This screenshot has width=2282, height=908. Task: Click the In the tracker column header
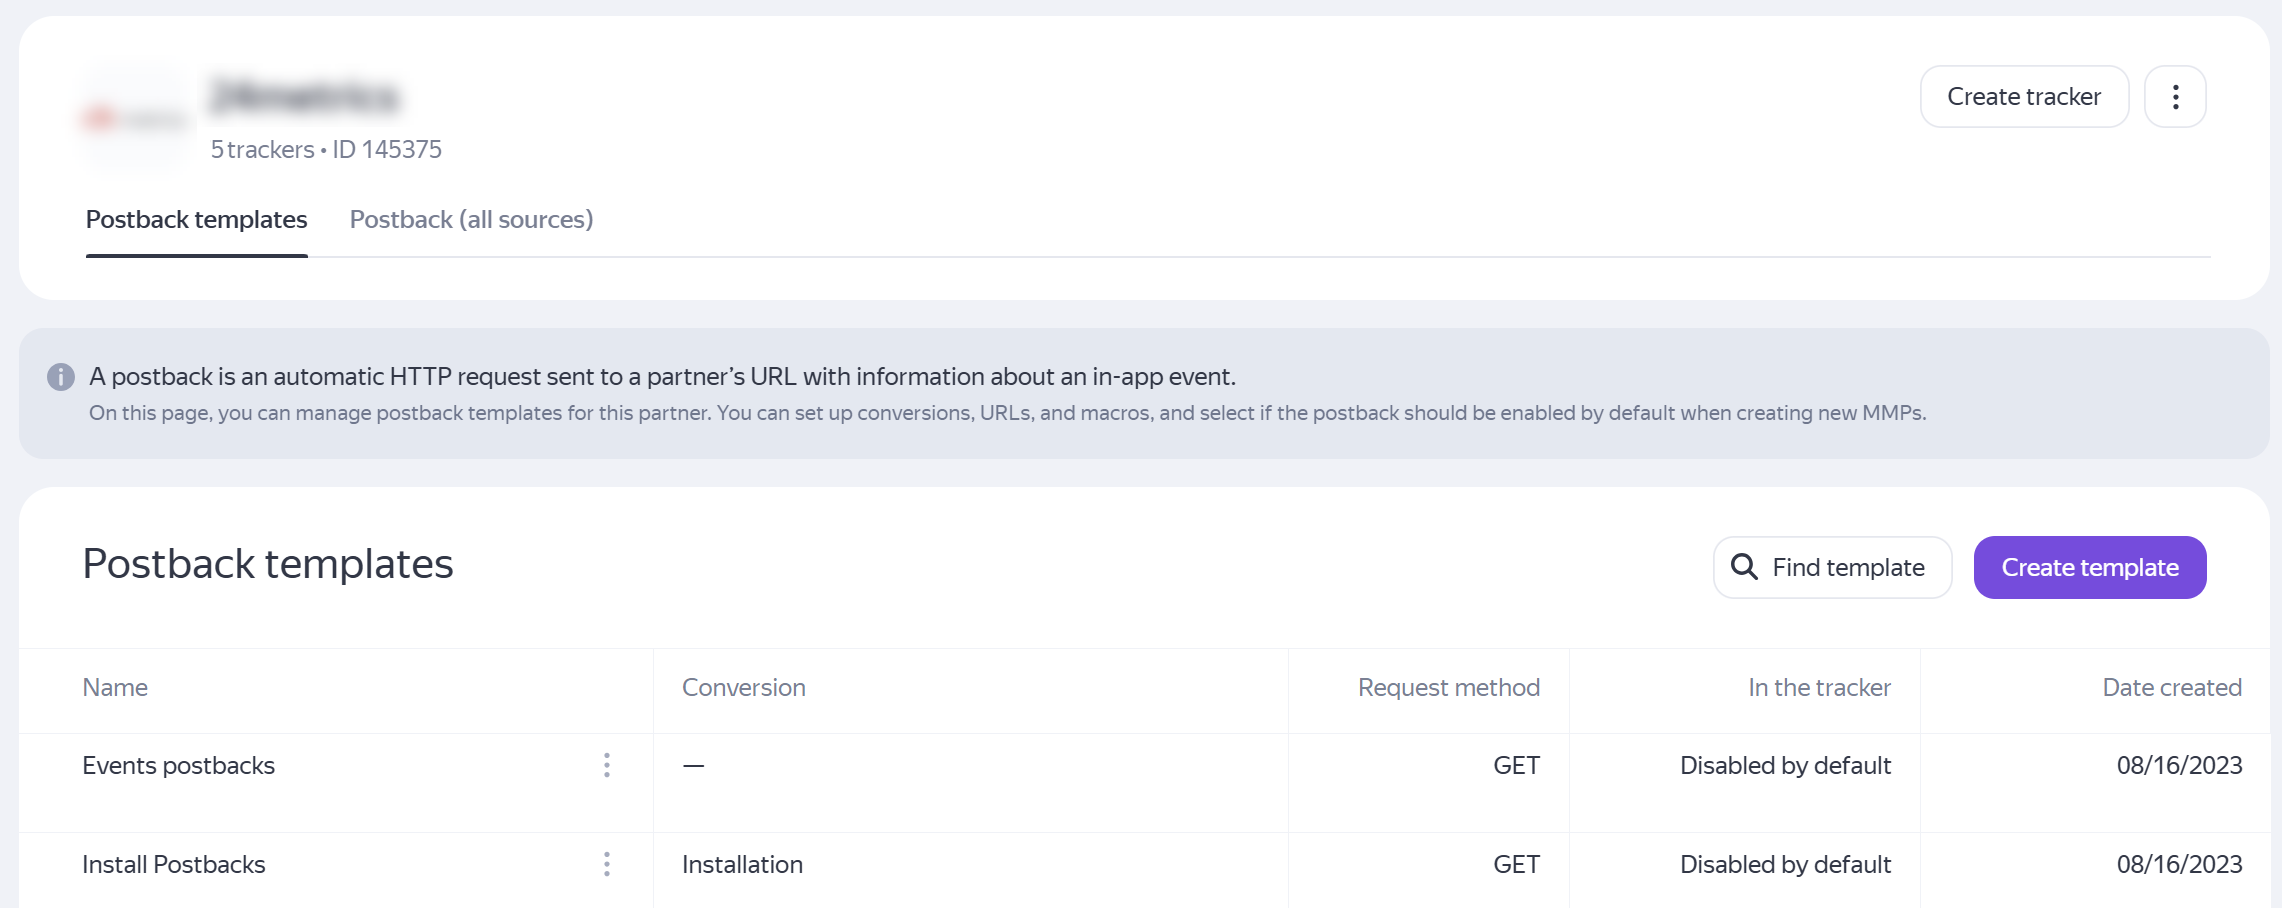1819,688
